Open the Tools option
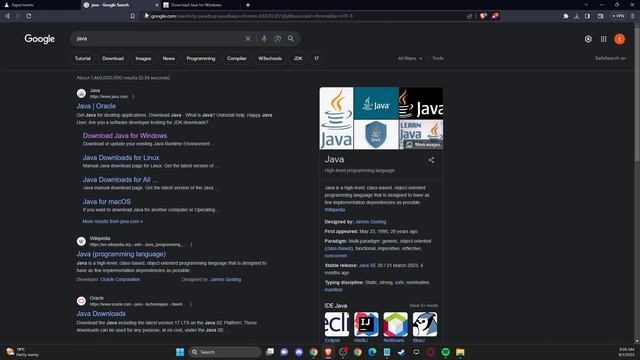Viewport: 640px width, 360px height. pos(438,58)
